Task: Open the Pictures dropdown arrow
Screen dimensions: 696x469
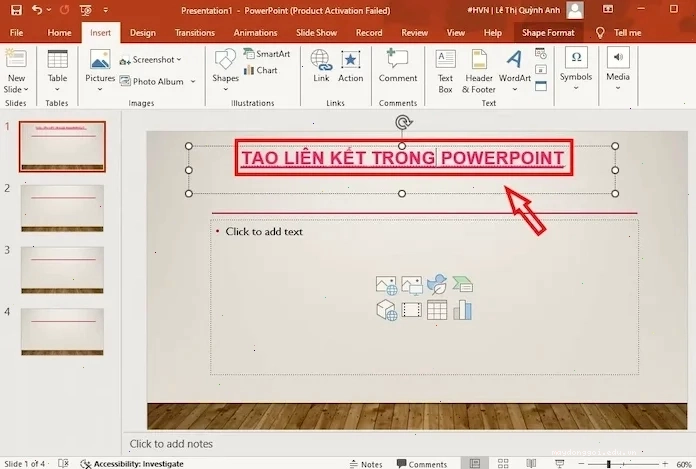Action: click(100, 89)
